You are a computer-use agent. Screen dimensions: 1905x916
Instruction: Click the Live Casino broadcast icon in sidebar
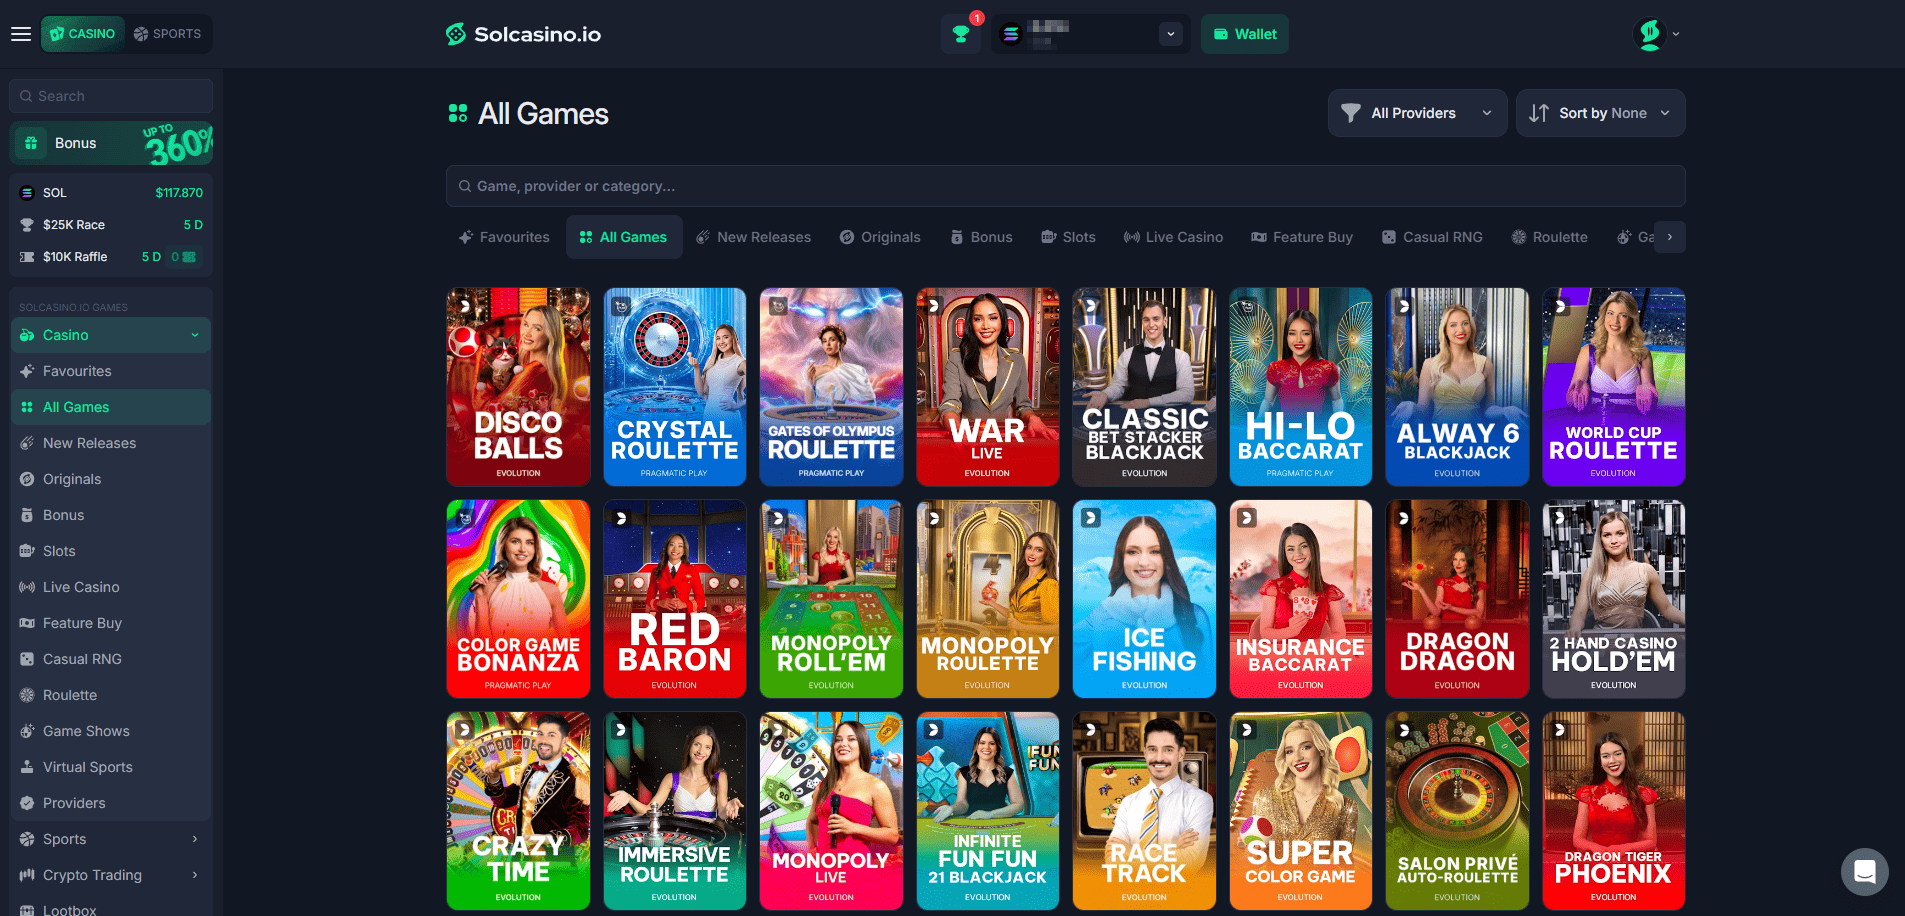tap(27, 587)
